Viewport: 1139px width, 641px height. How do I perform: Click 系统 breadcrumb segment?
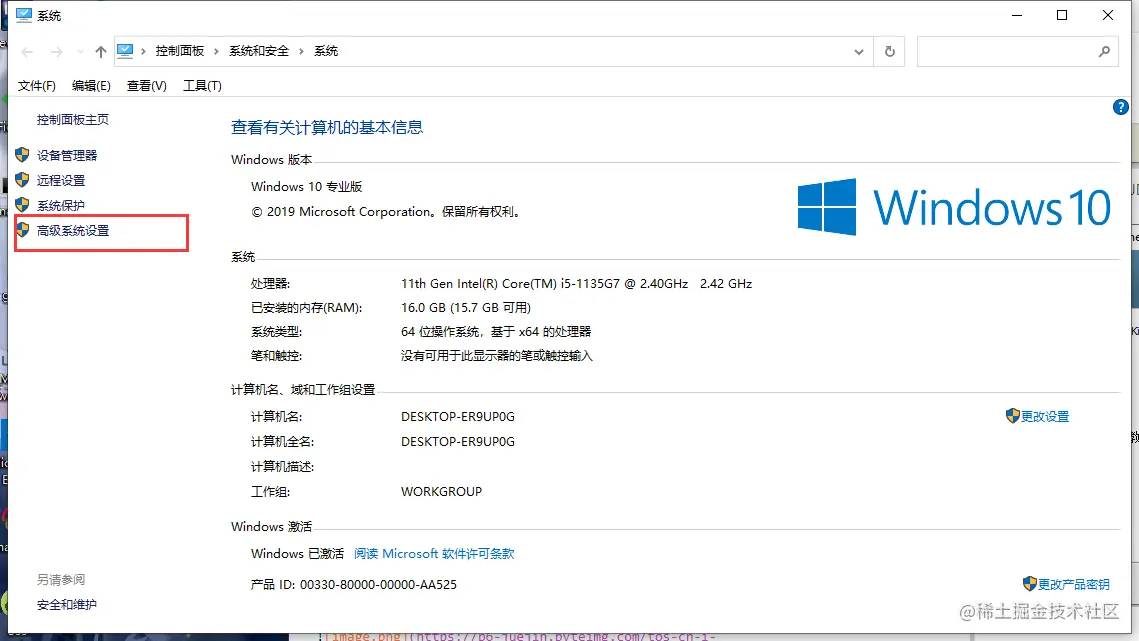tap(325, 51)
